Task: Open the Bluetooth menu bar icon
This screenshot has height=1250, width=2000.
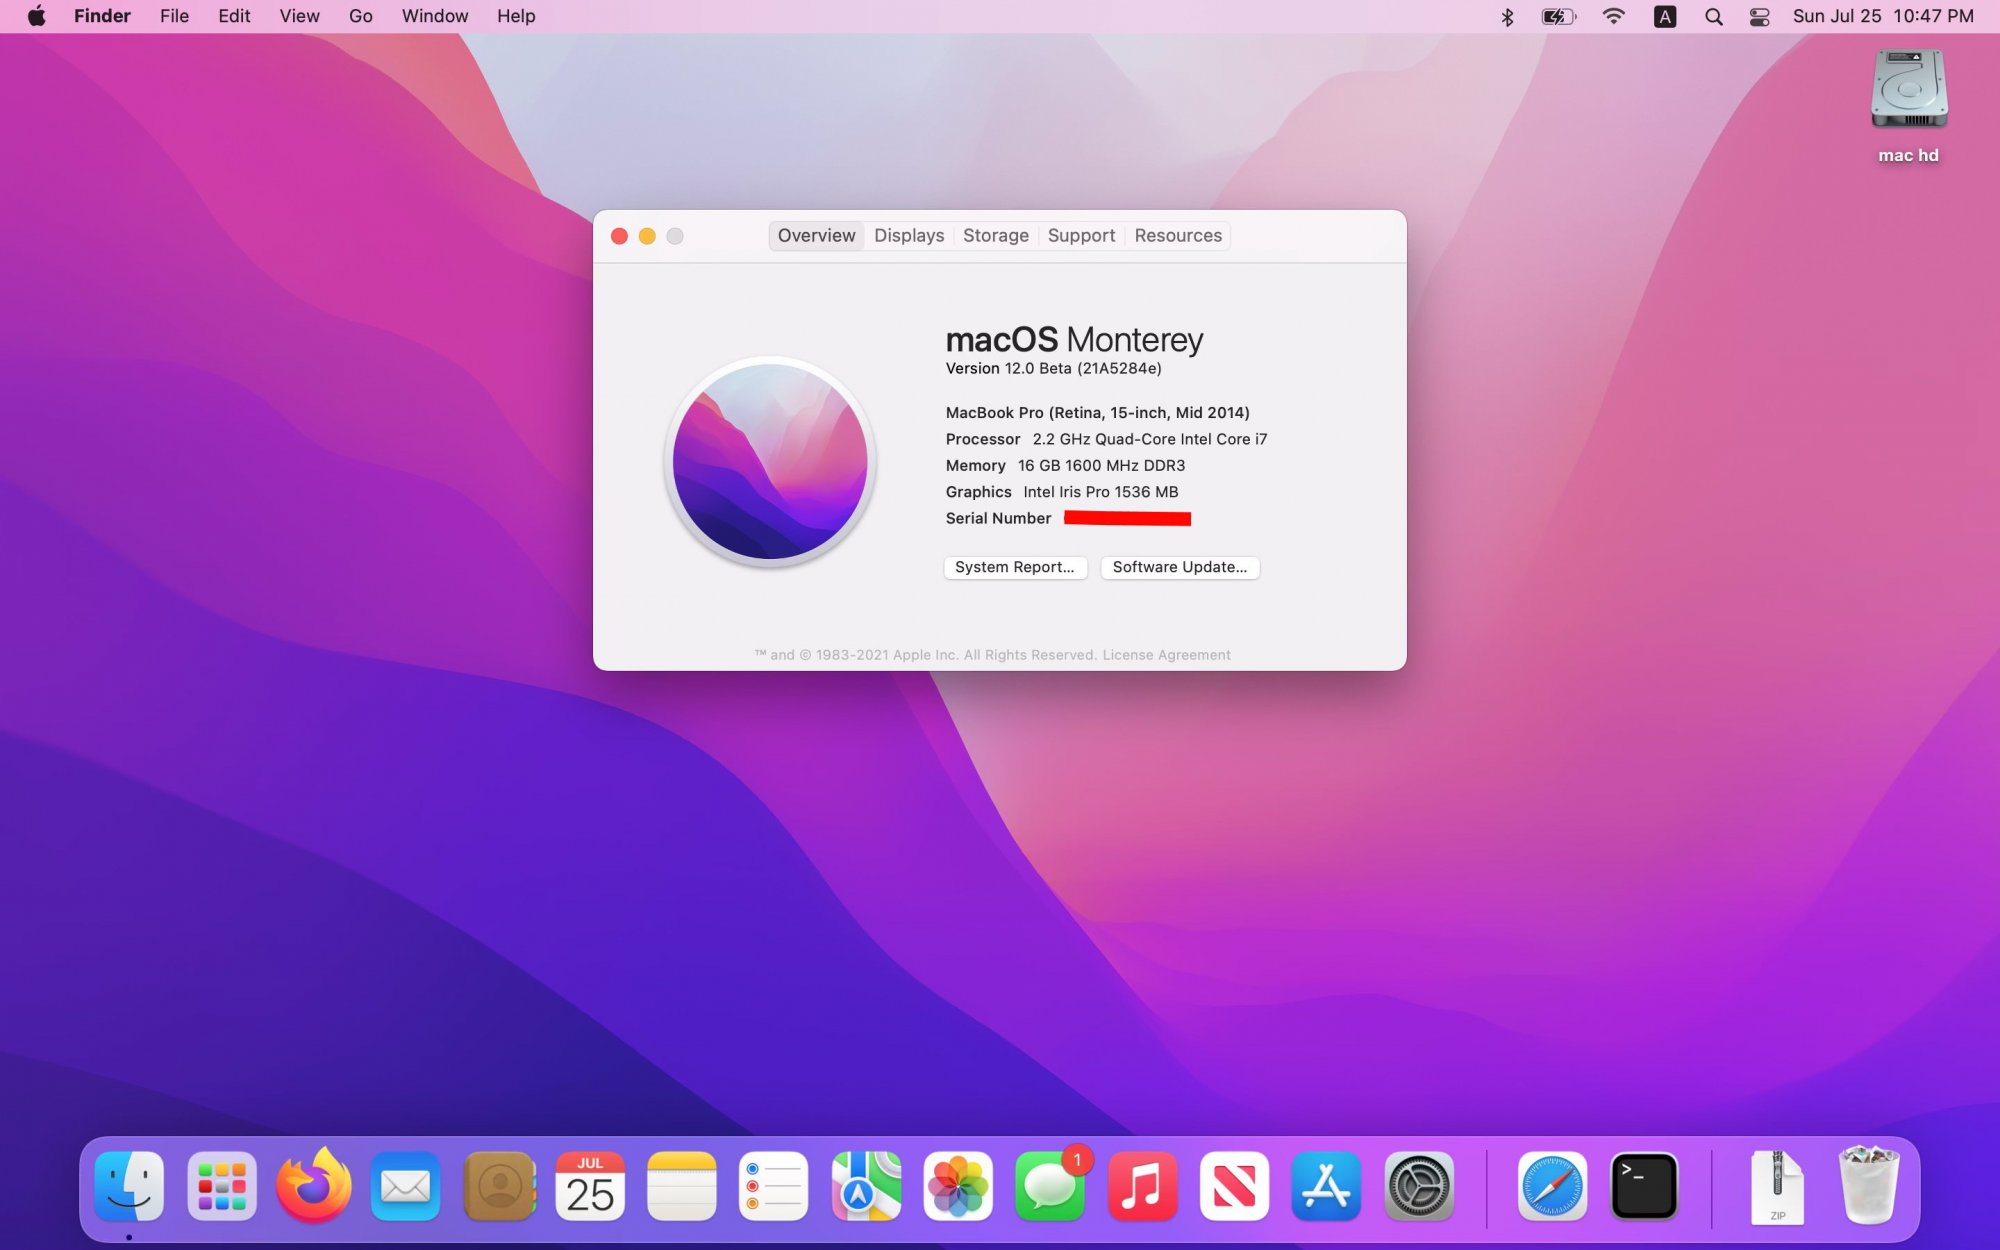Action: tap(1507, 17)
